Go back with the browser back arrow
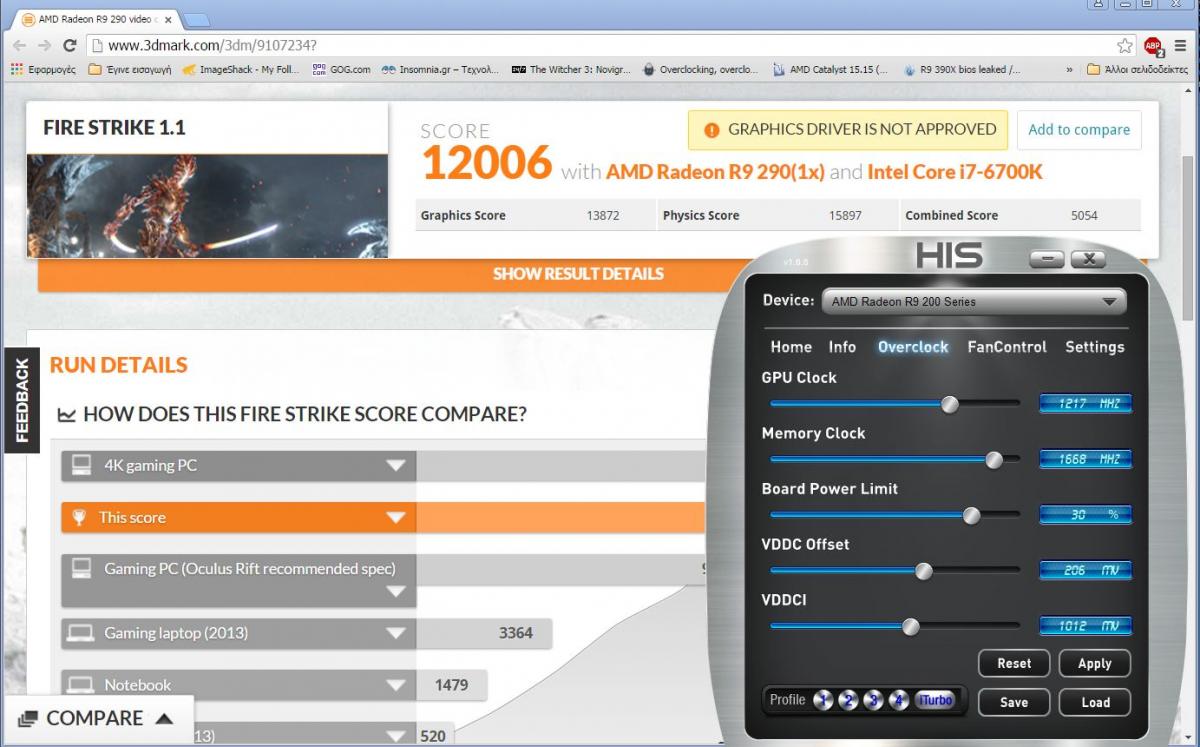 coord(19,46)
